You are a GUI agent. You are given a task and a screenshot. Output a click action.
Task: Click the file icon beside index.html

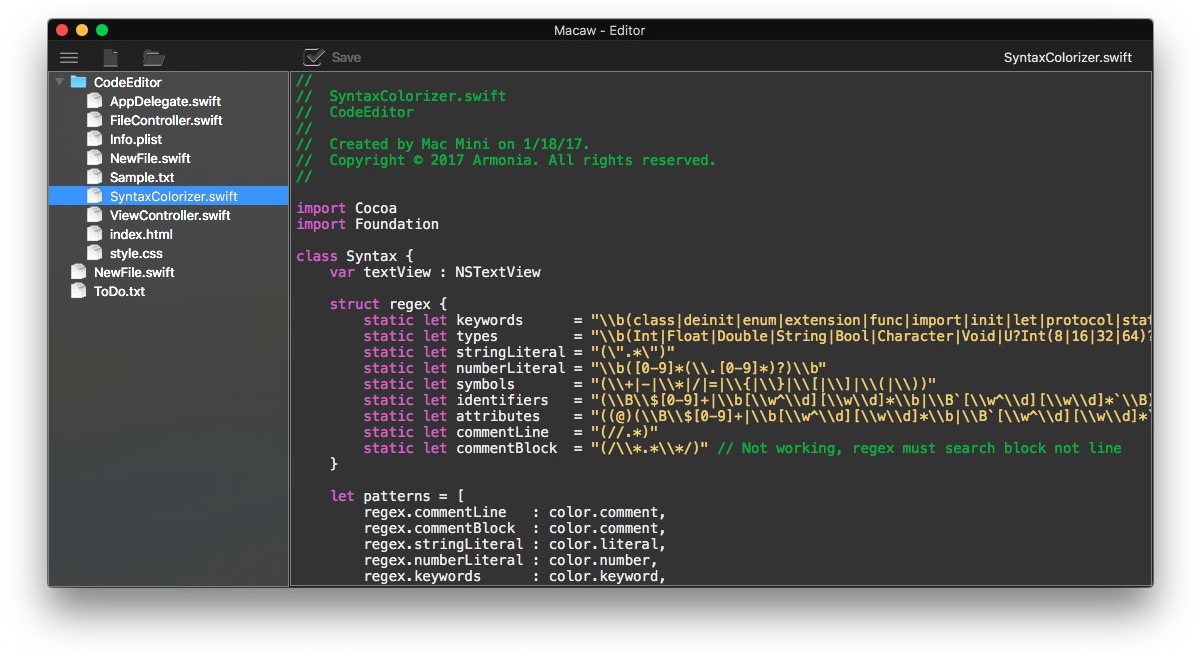point(95,234)
